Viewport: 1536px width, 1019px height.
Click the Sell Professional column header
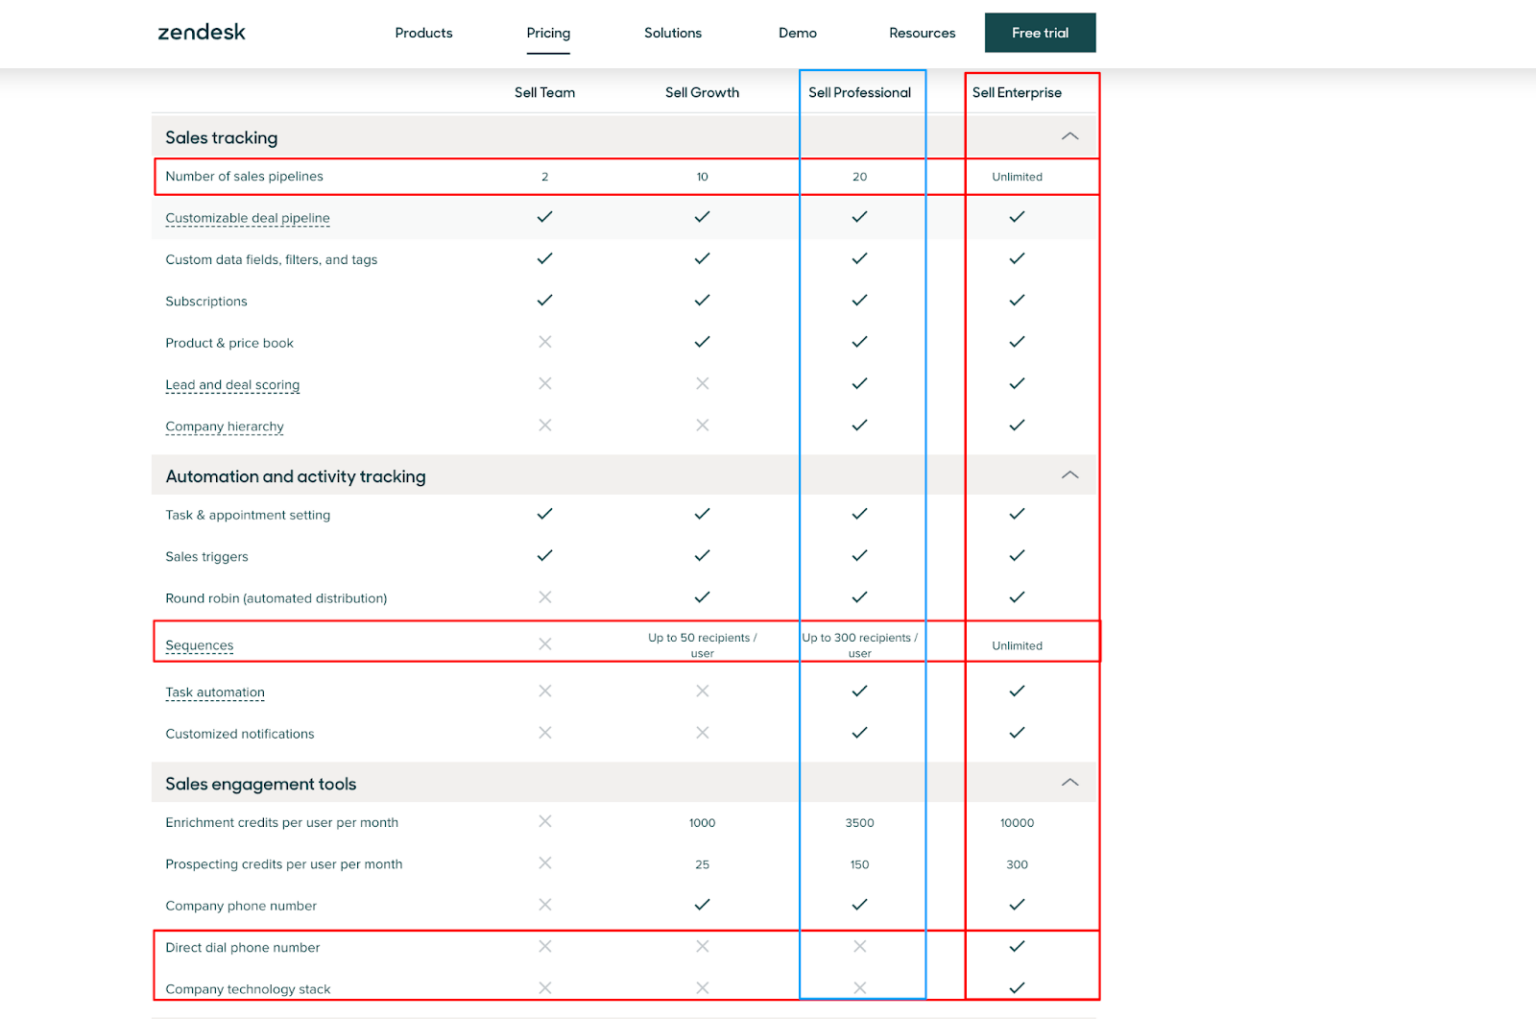point(861,92)
